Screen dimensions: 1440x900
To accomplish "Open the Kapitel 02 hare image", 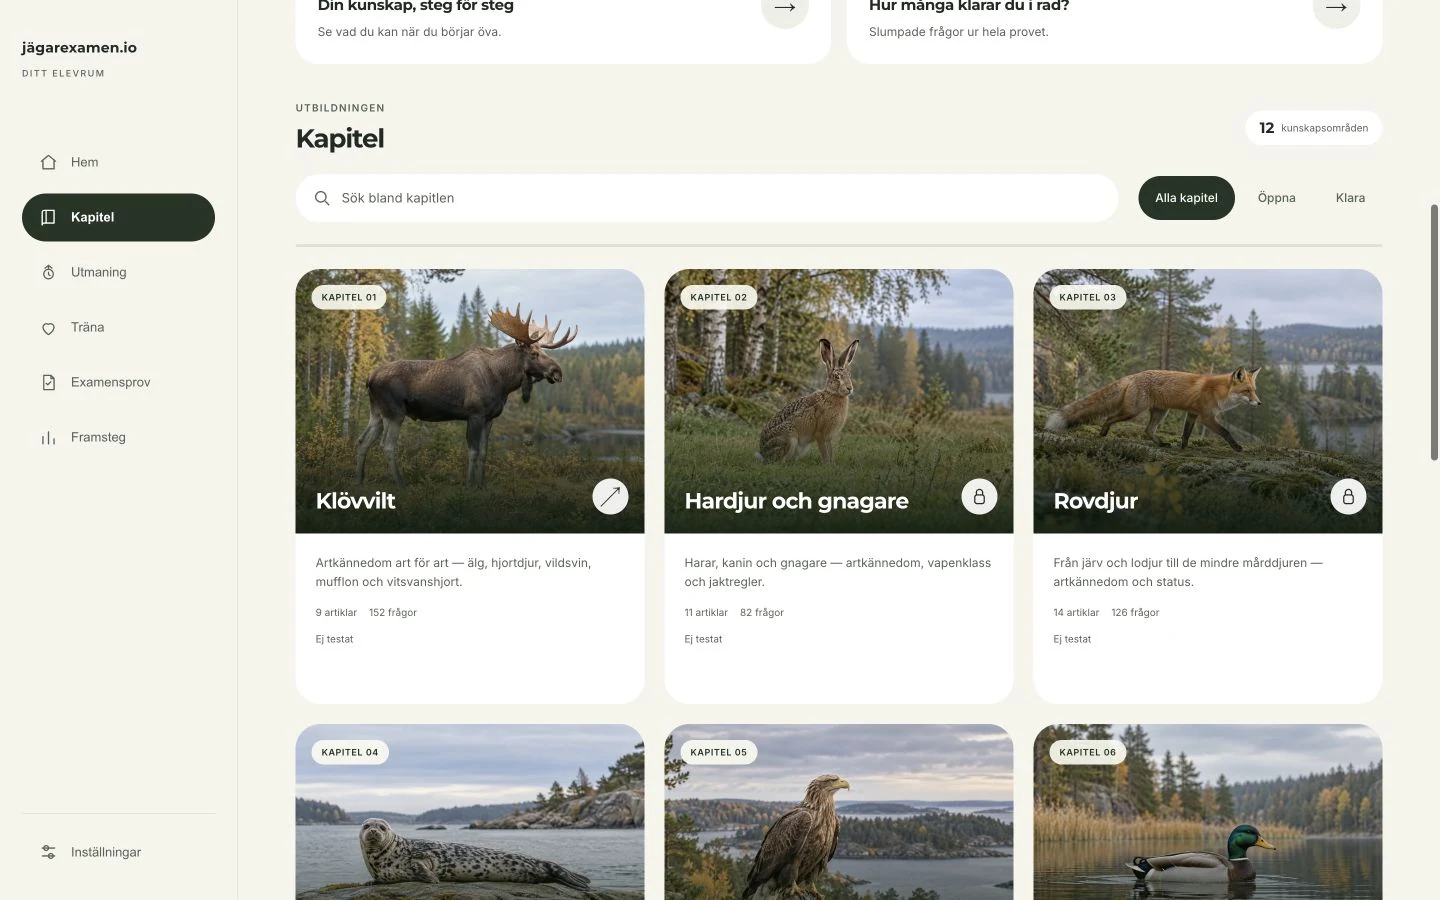I will (x=839, y=401).
